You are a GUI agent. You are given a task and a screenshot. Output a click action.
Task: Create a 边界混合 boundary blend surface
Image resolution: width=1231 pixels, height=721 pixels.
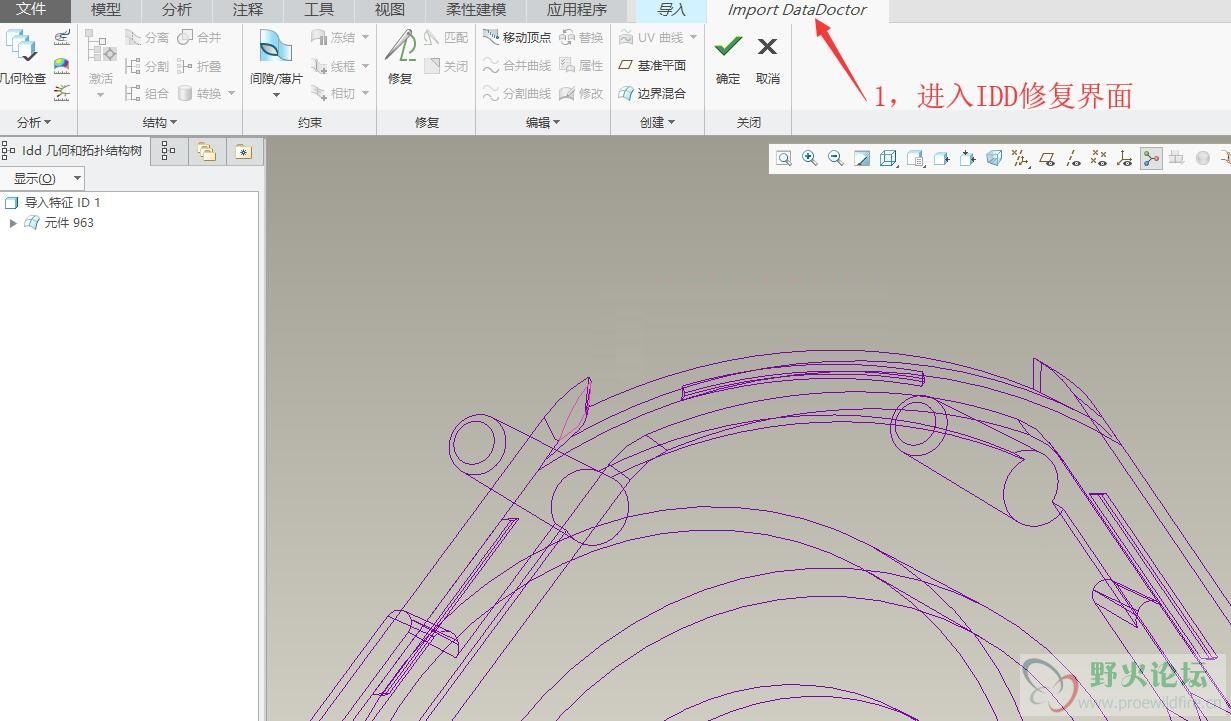coord(652,93)
